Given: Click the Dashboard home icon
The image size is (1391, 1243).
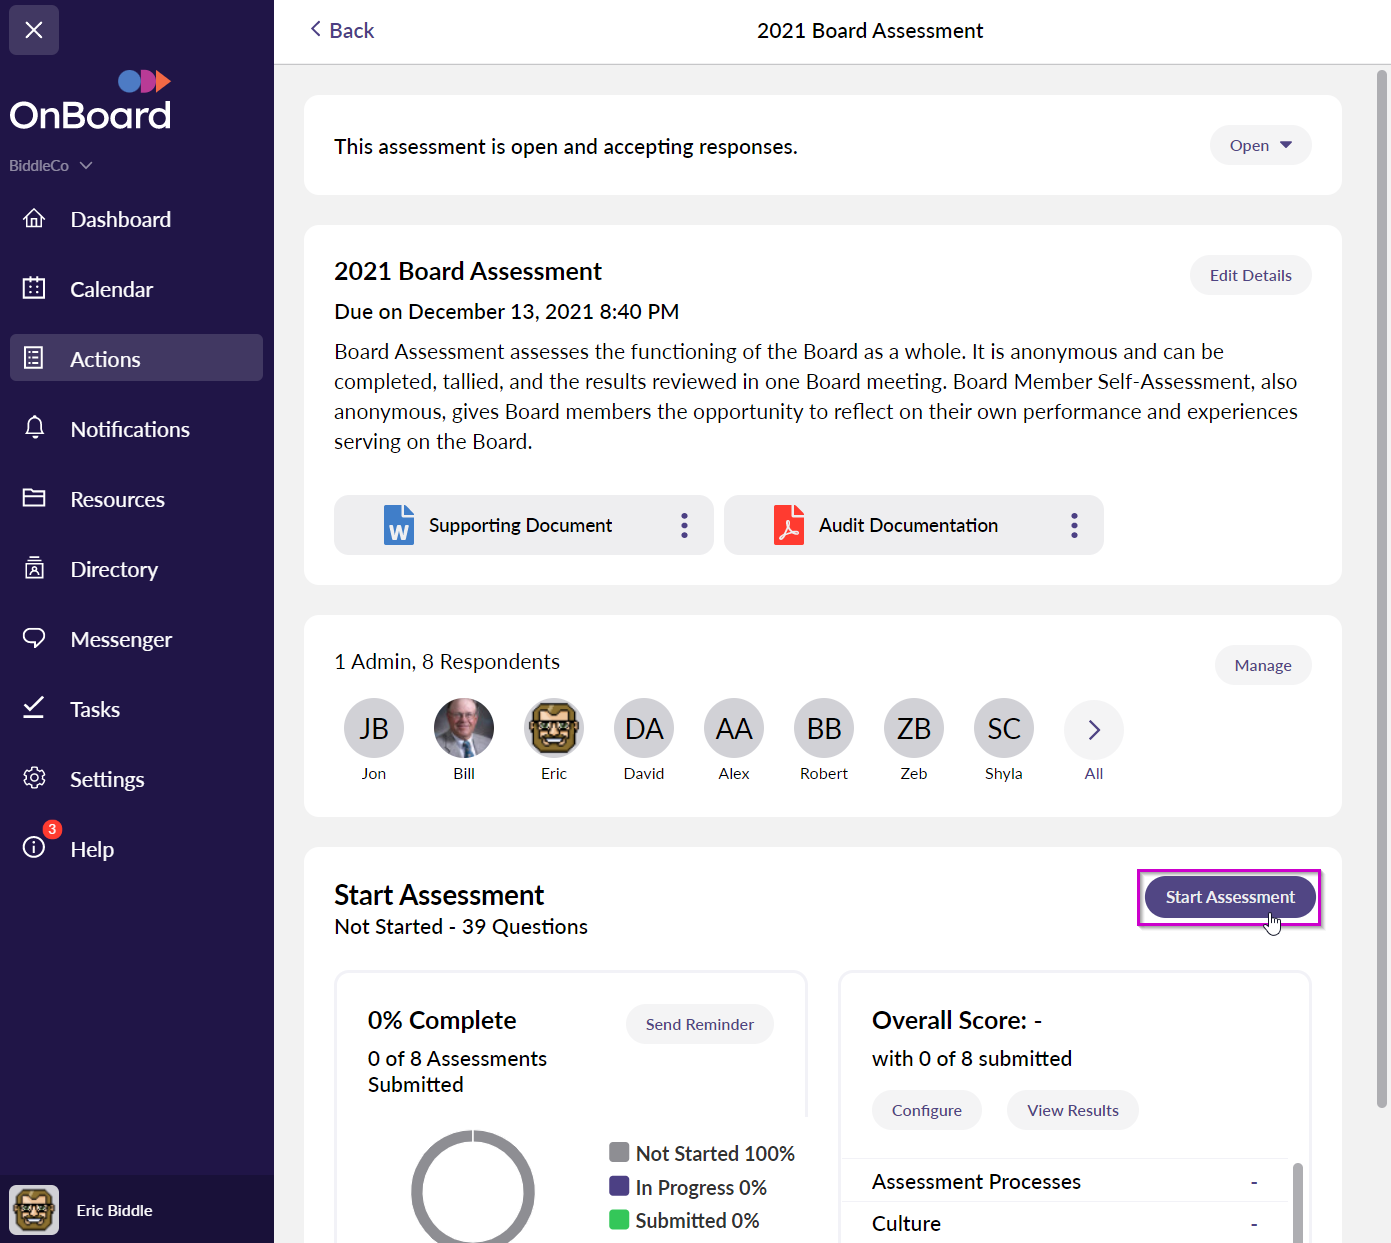Looking at the screenshot, I should coord(34,219).
